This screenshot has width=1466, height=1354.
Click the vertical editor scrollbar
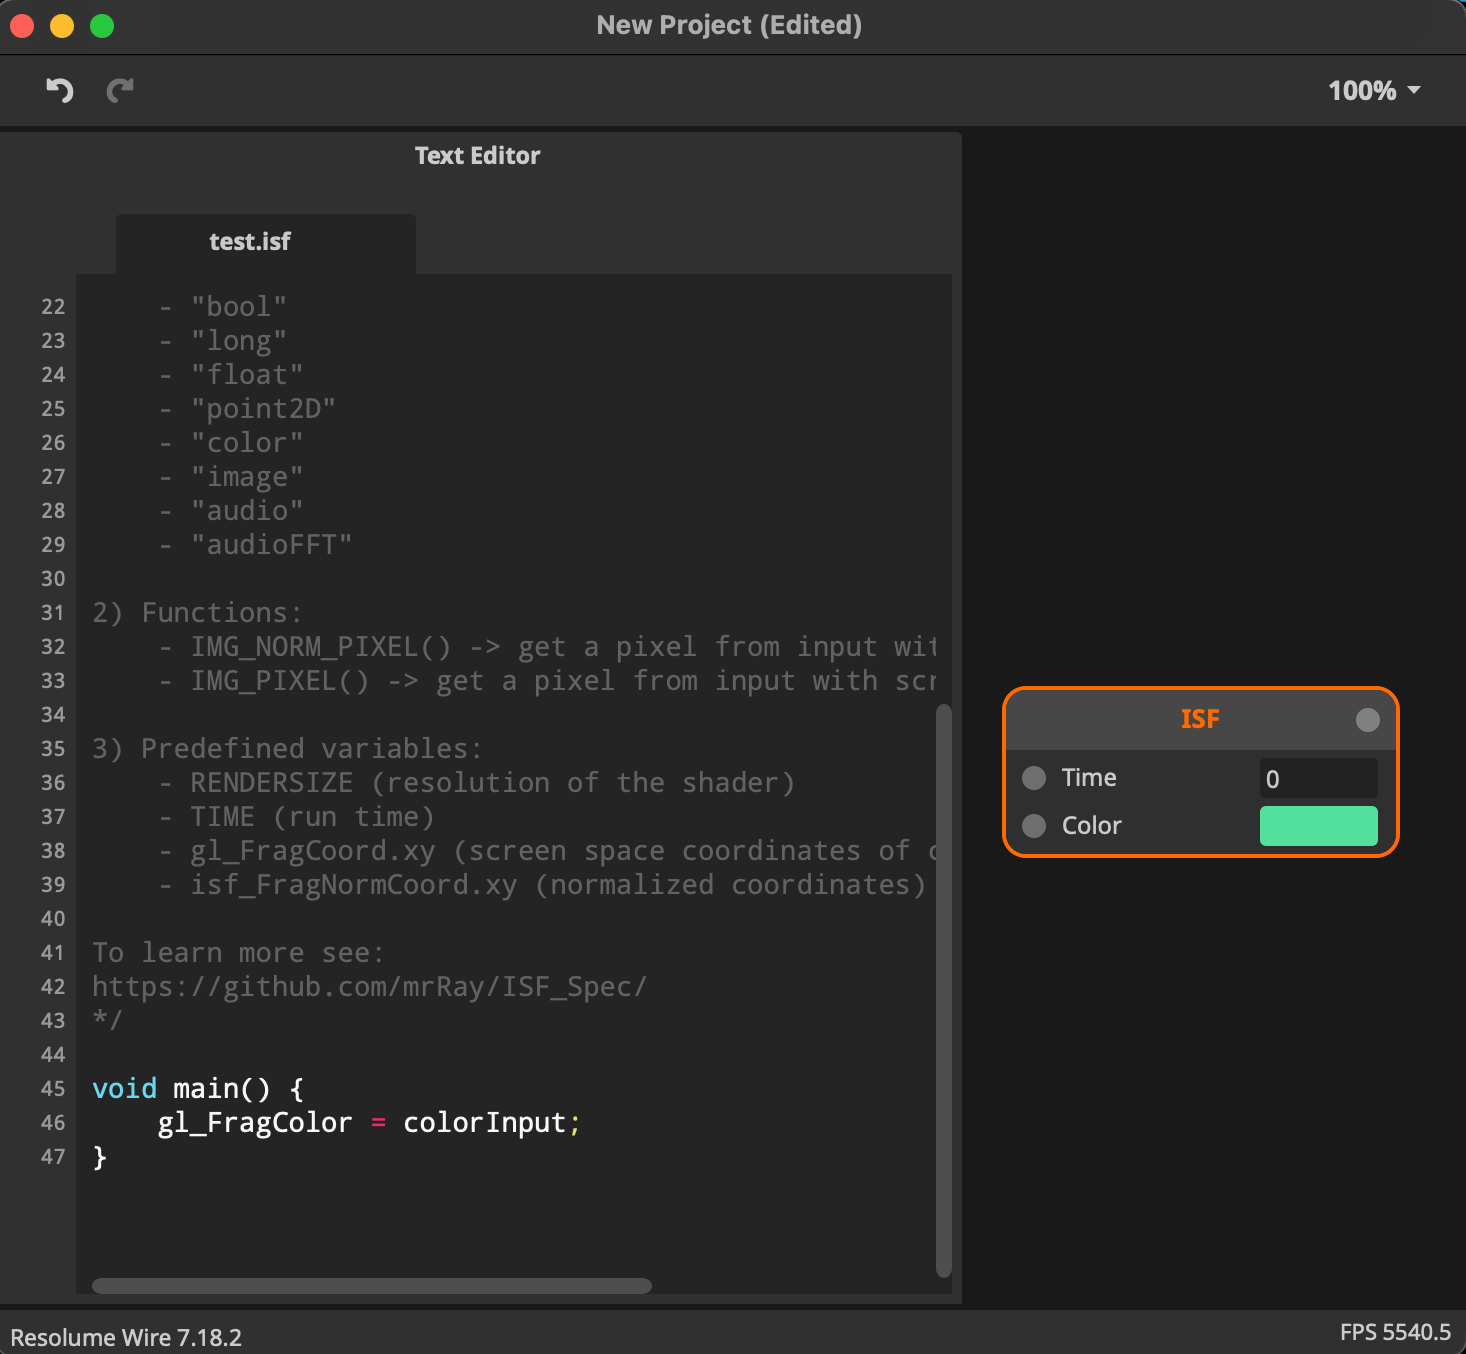tap(943, 990)
